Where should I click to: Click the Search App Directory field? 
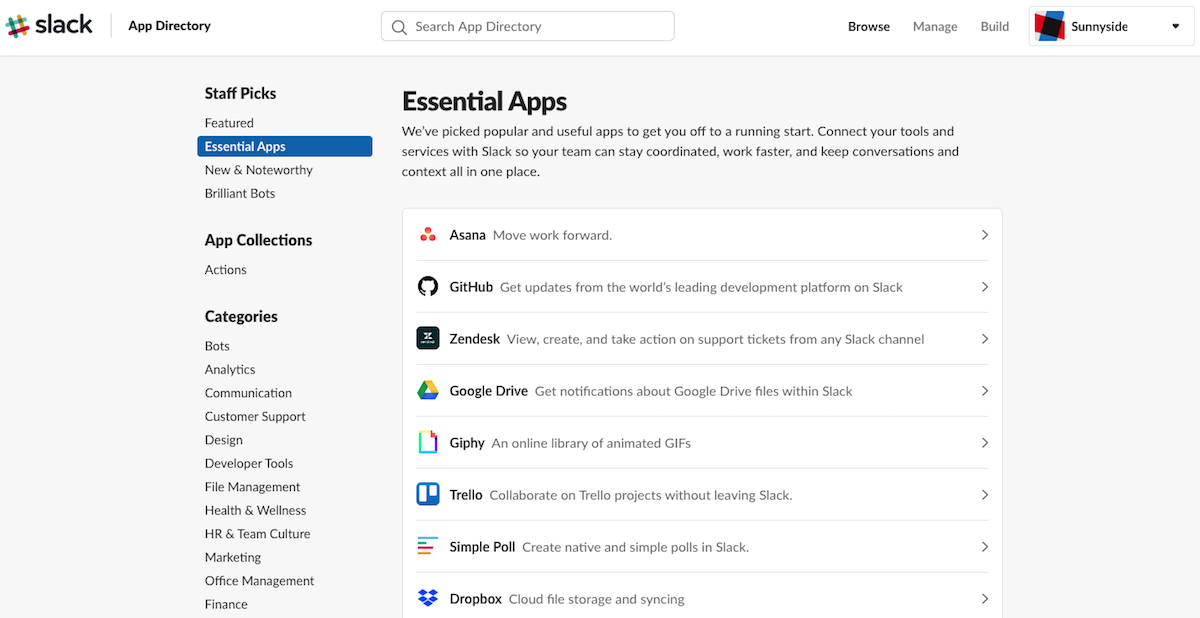(x=528, y=27)
